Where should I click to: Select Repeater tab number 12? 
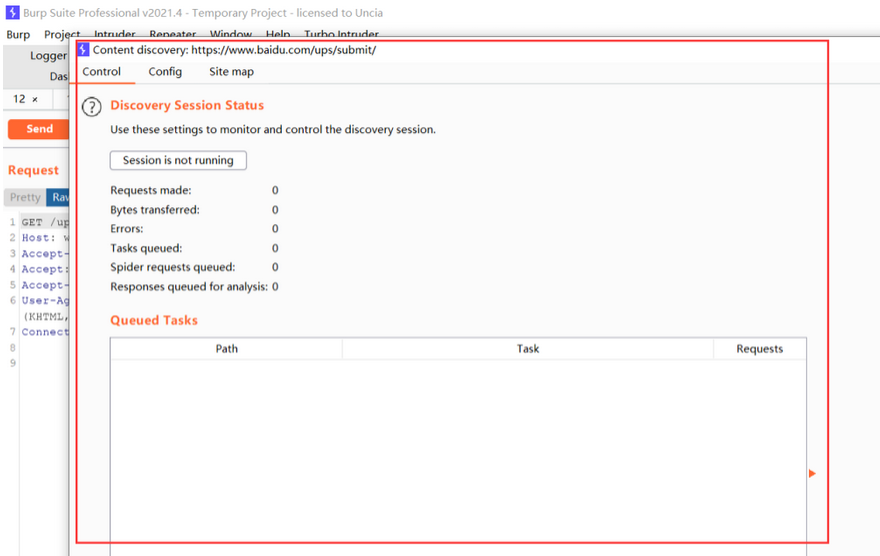(19, 99)
